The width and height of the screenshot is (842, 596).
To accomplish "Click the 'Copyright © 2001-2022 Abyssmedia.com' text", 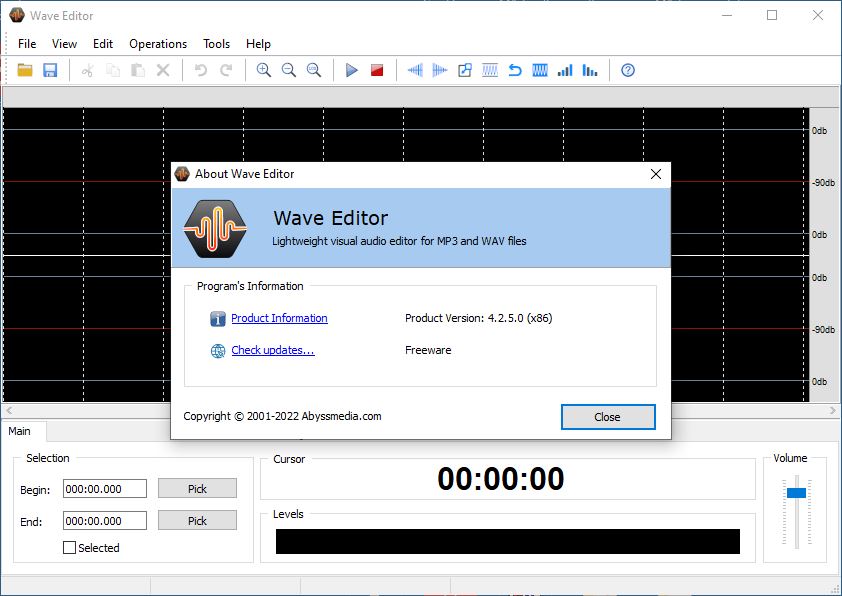I will click(282, 416).
